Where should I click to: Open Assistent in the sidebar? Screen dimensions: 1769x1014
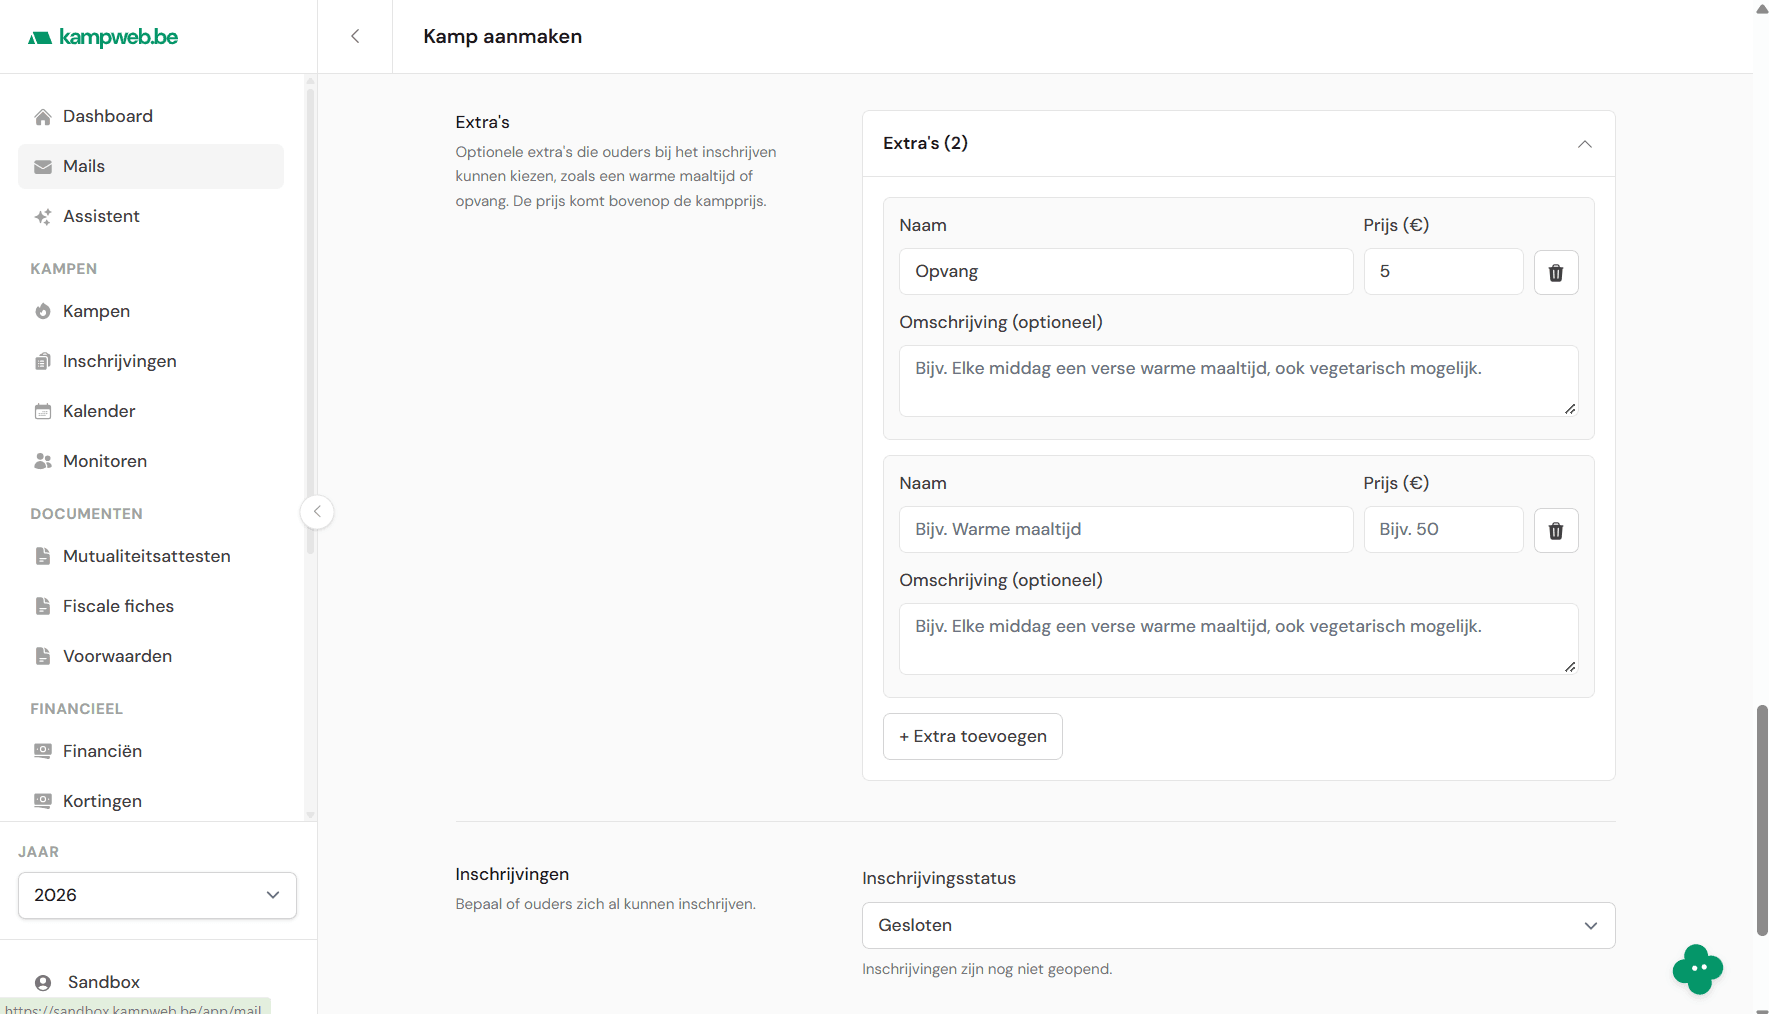151,216
